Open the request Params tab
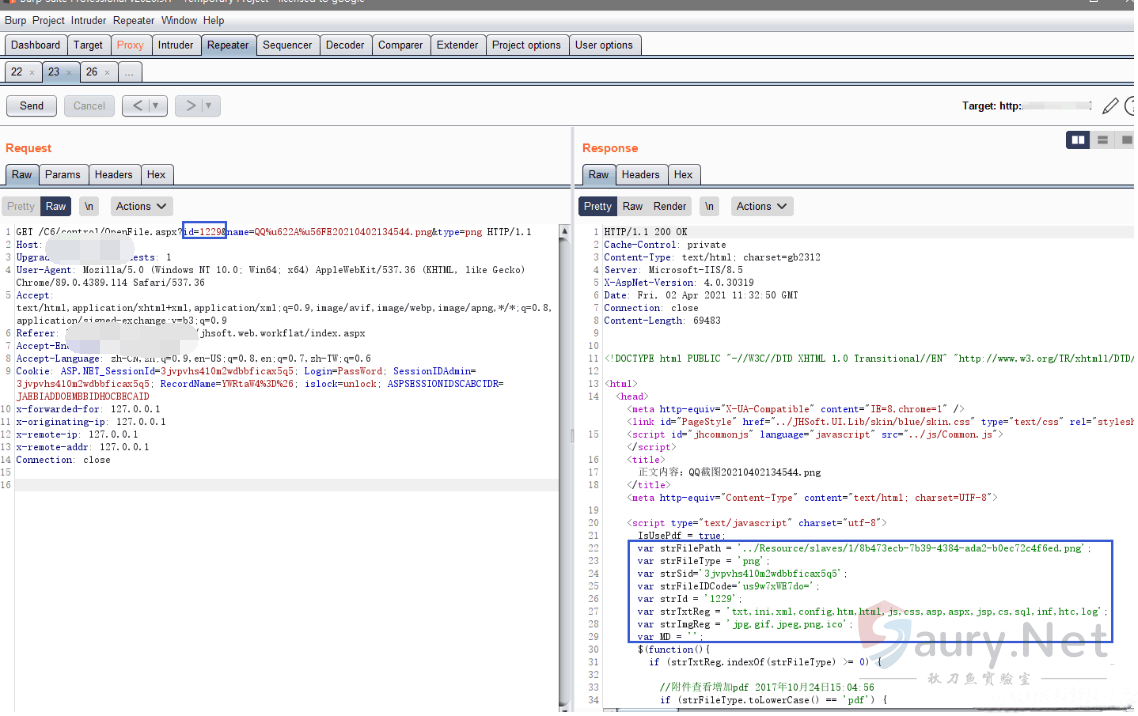Screen dimensions: 1138x716 (63, 174)
